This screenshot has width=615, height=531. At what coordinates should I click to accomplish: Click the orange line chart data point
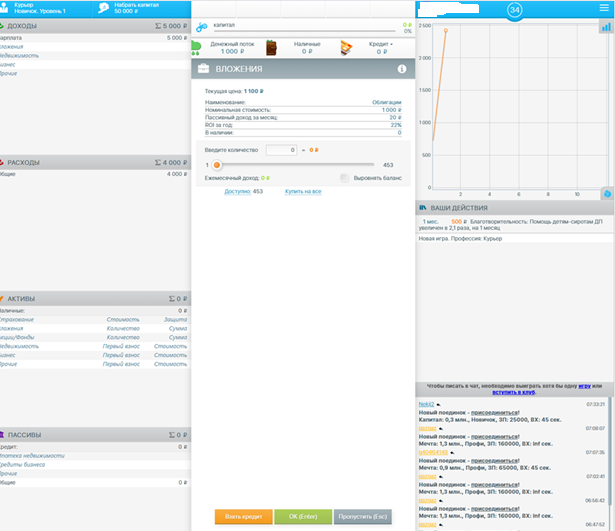[446, 31]
